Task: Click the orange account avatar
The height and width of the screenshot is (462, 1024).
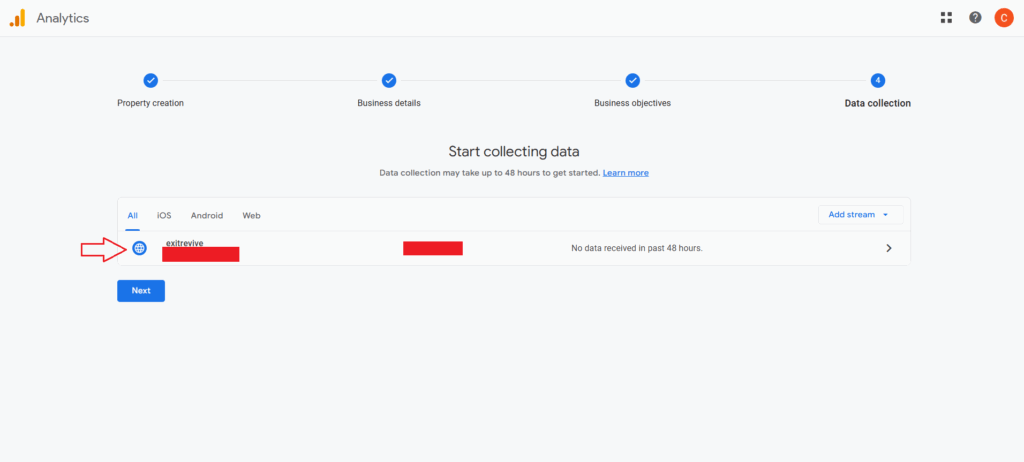Action: (1003, 18)
